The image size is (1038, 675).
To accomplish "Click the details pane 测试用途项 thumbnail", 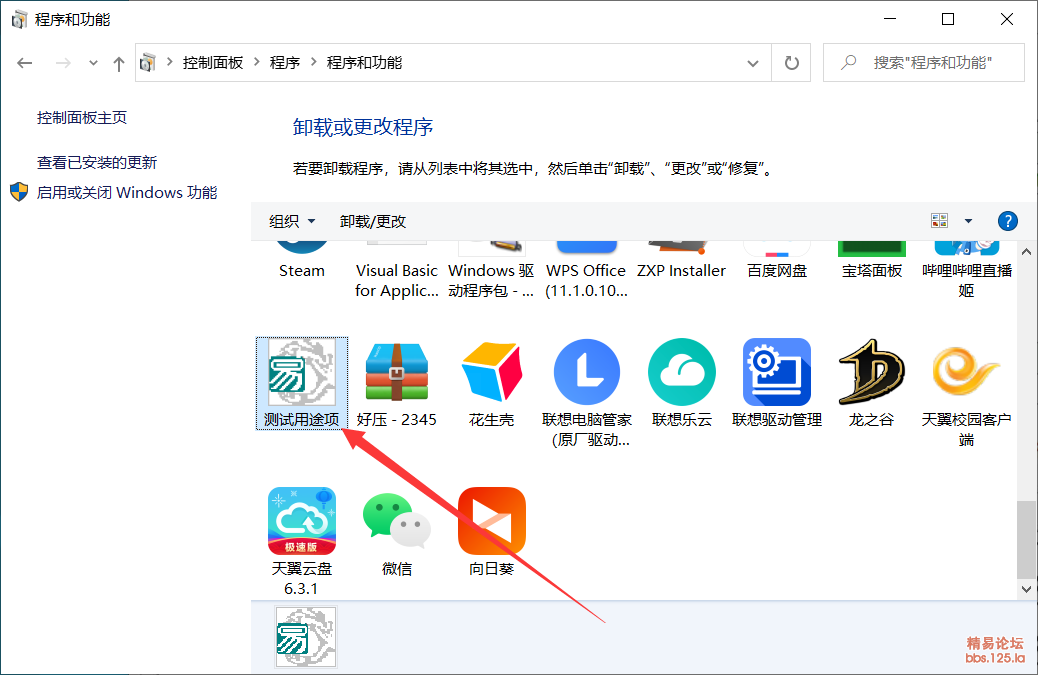I will pyautogui.click(x=306, y=637).
